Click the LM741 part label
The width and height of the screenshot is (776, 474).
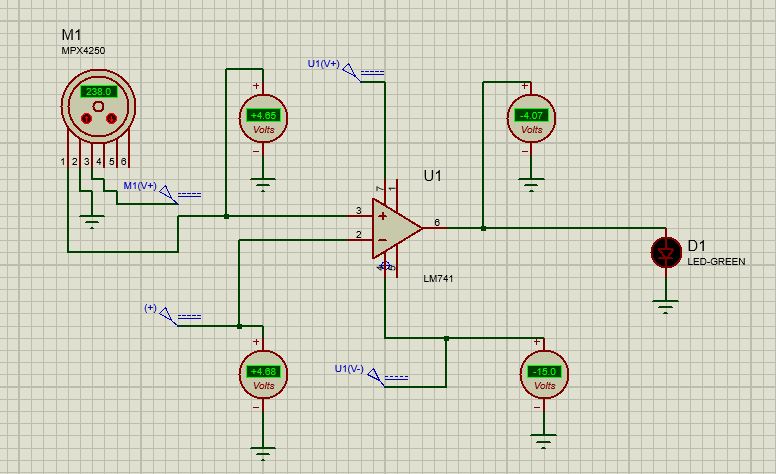click(x=438, y=279)
